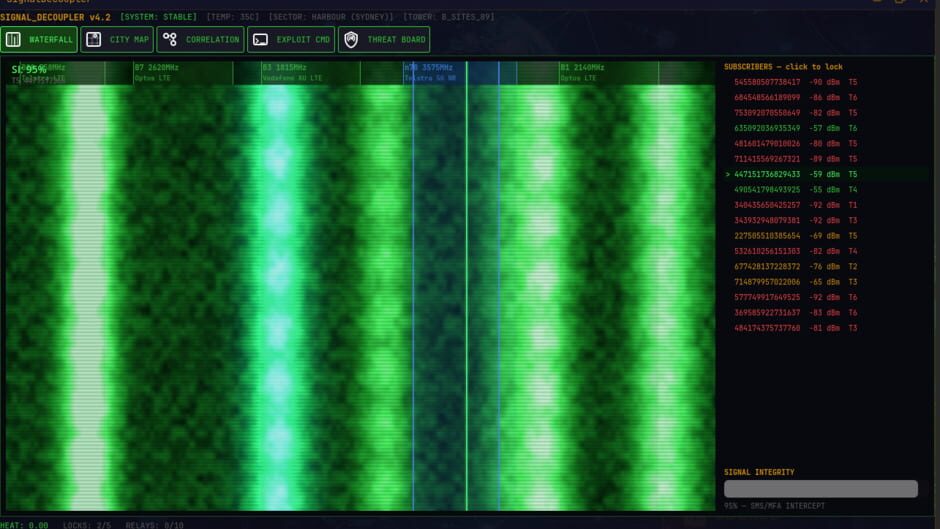This screenshot has width=940, height=529.
Task: Click the Signal Integrity progress bar
Action: [x=821, y=489]
